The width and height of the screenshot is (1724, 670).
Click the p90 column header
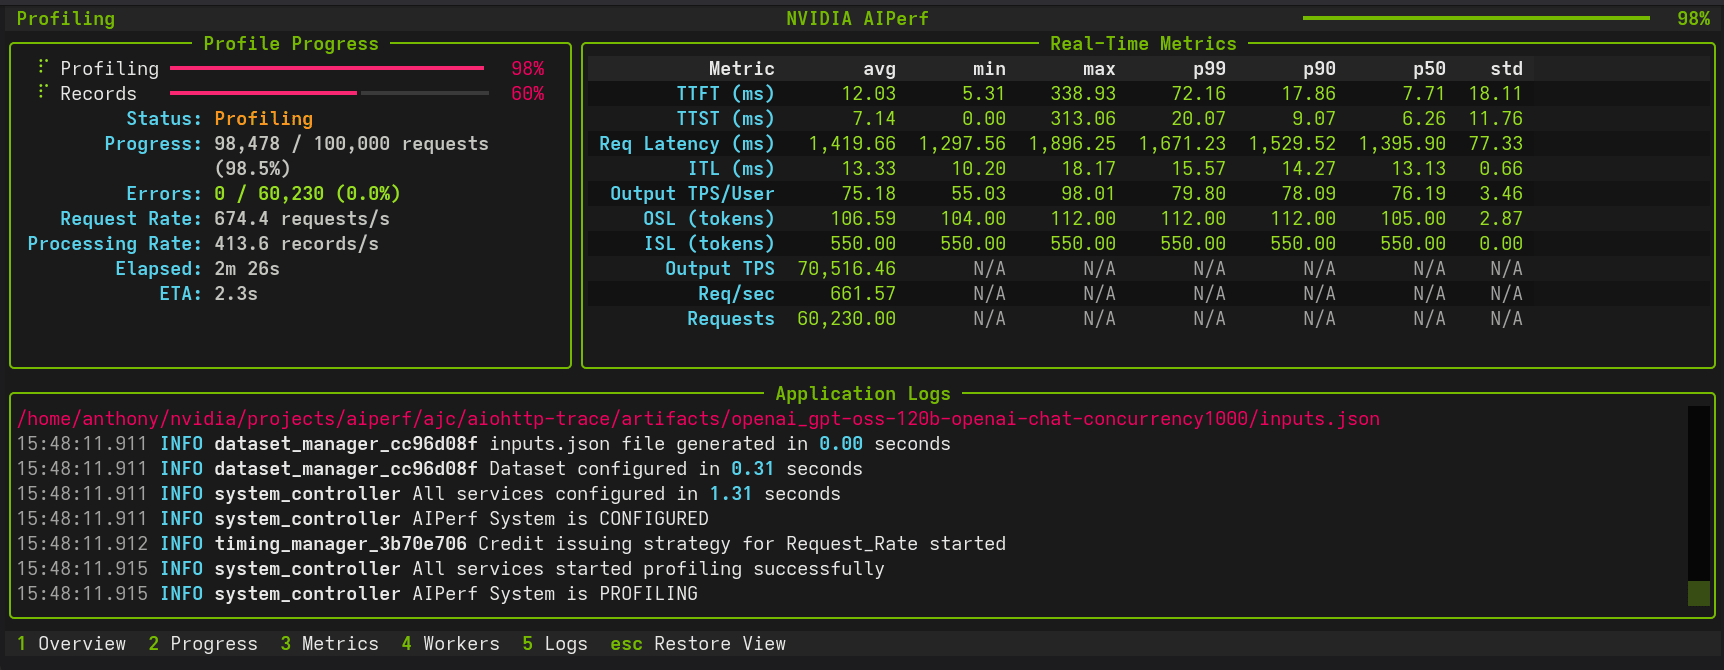point(1319,69)
